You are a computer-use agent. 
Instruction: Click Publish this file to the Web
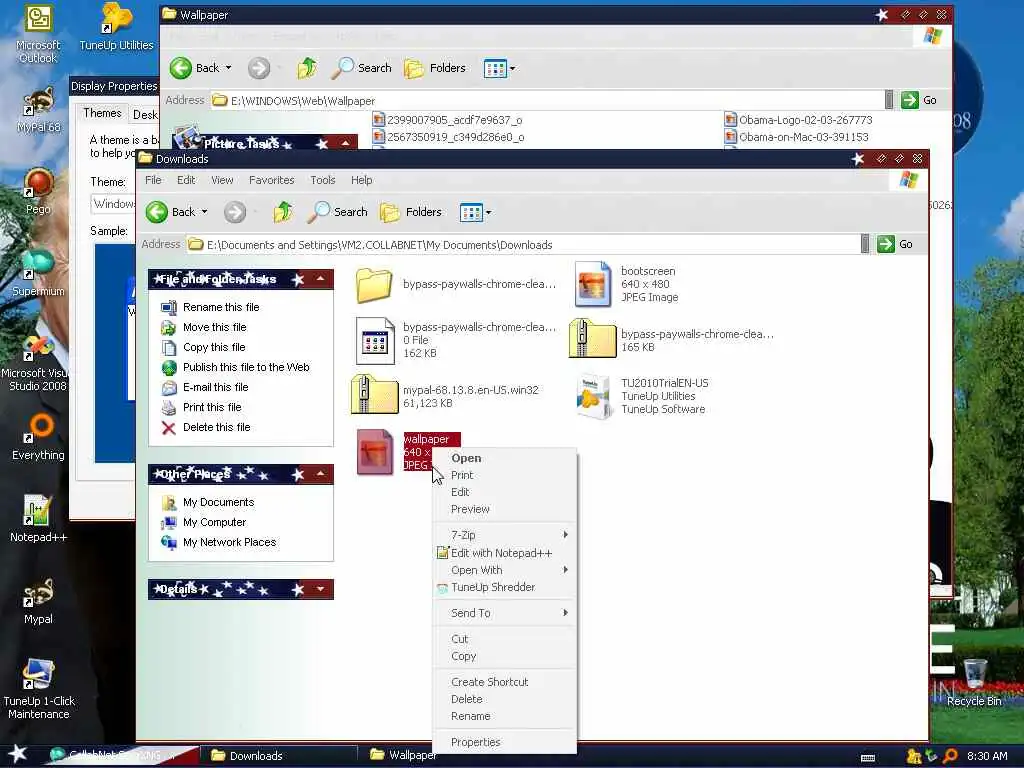[246, 367]
